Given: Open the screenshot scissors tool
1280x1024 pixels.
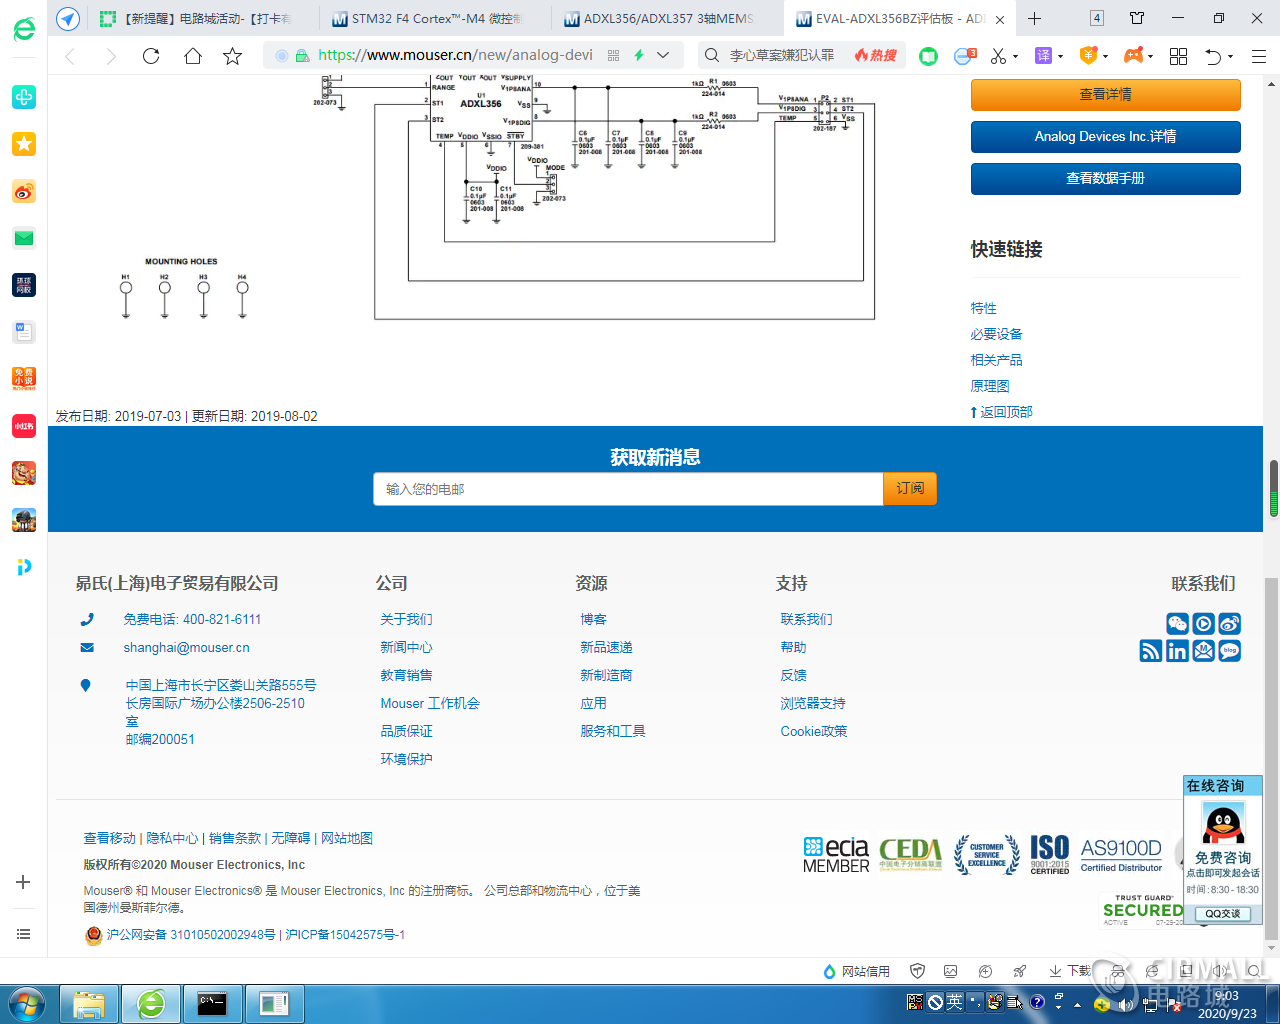Looking at the screenshot, I should [x=998, y=56].
